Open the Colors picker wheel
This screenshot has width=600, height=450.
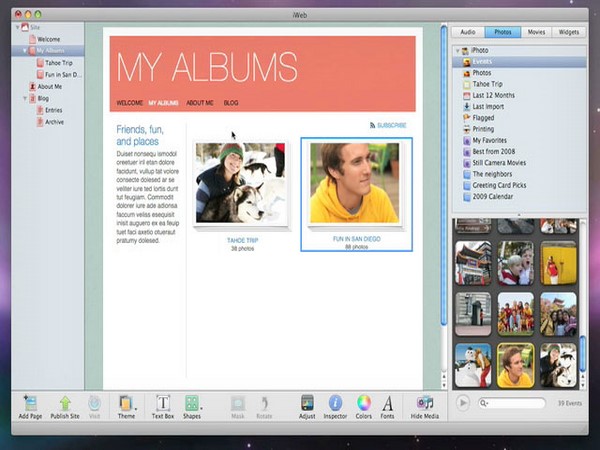click(x=364, y=403)
